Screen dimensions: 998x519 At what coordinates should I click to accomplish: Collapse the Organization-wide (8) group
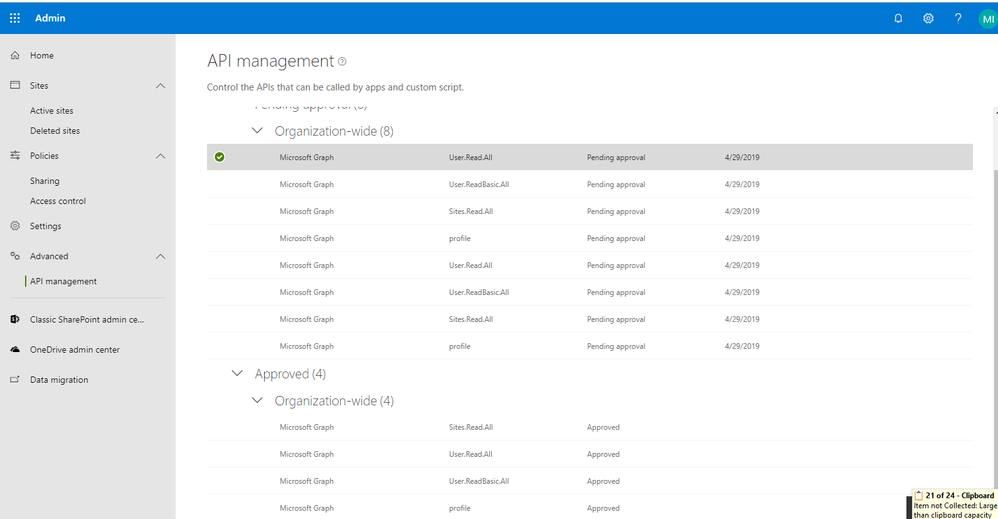257,131
